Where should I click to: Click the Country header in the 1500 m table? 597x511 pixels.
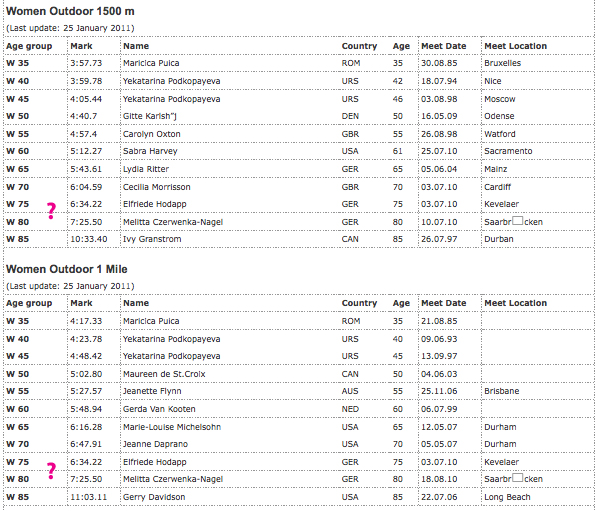pyautogui.click(x=359, y=46)
